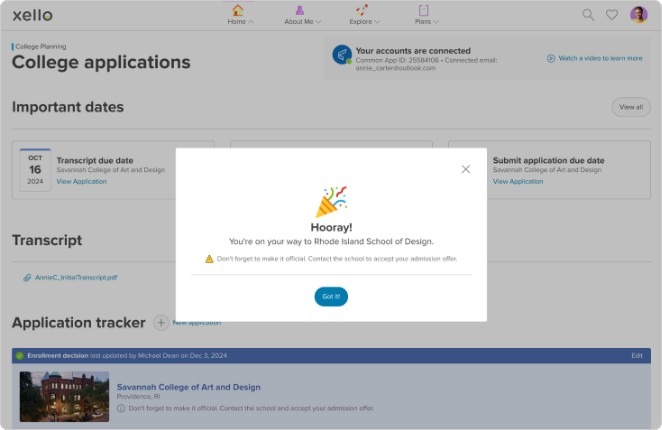662x430 pixels.
Task: Expand the Home dropdown chevron
Action: tap(251, 22)
